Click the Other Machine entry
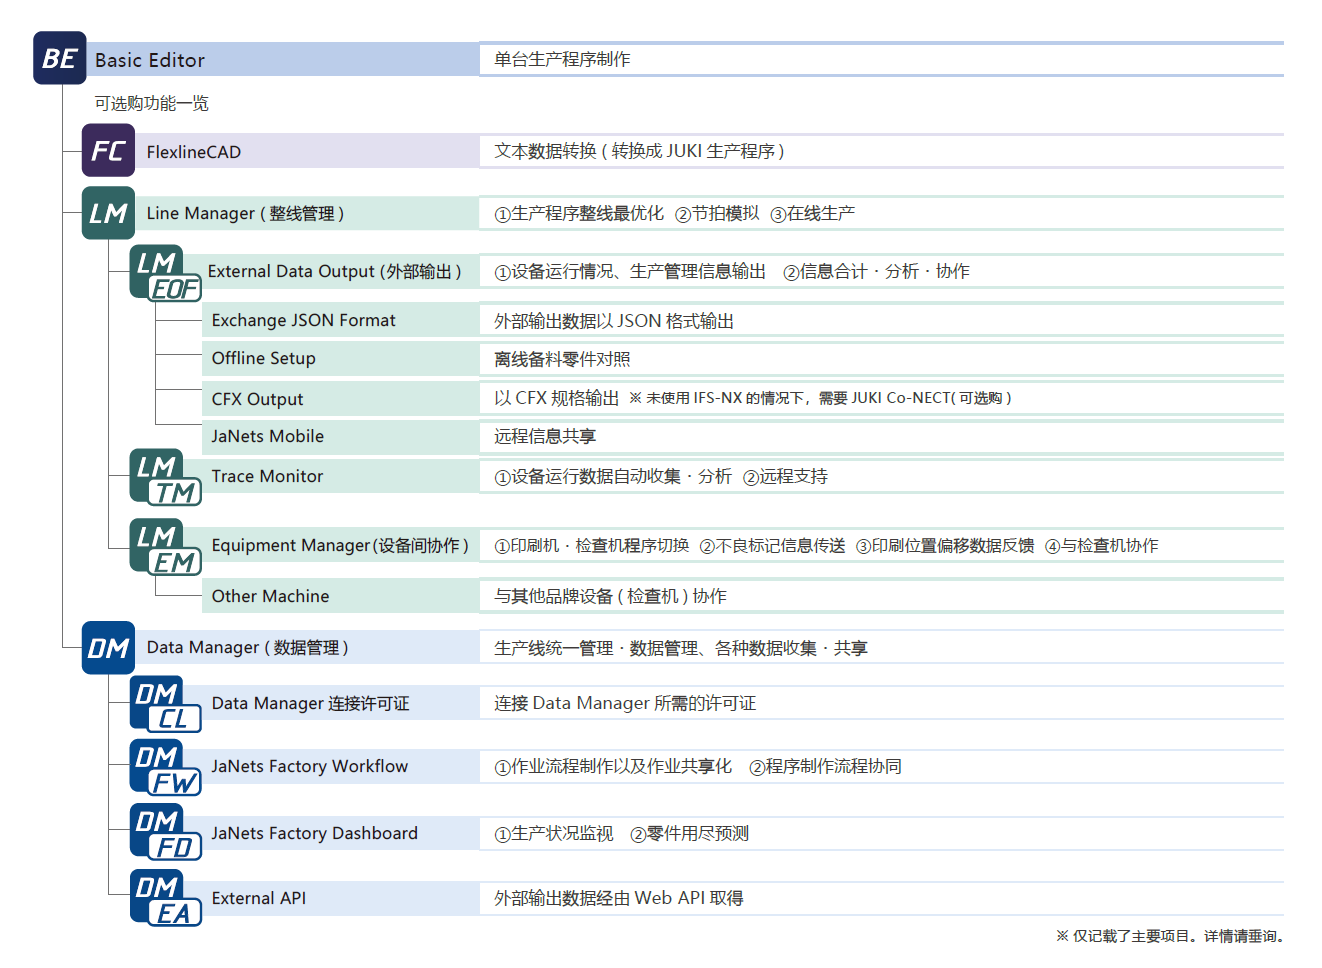 [270, 597]
